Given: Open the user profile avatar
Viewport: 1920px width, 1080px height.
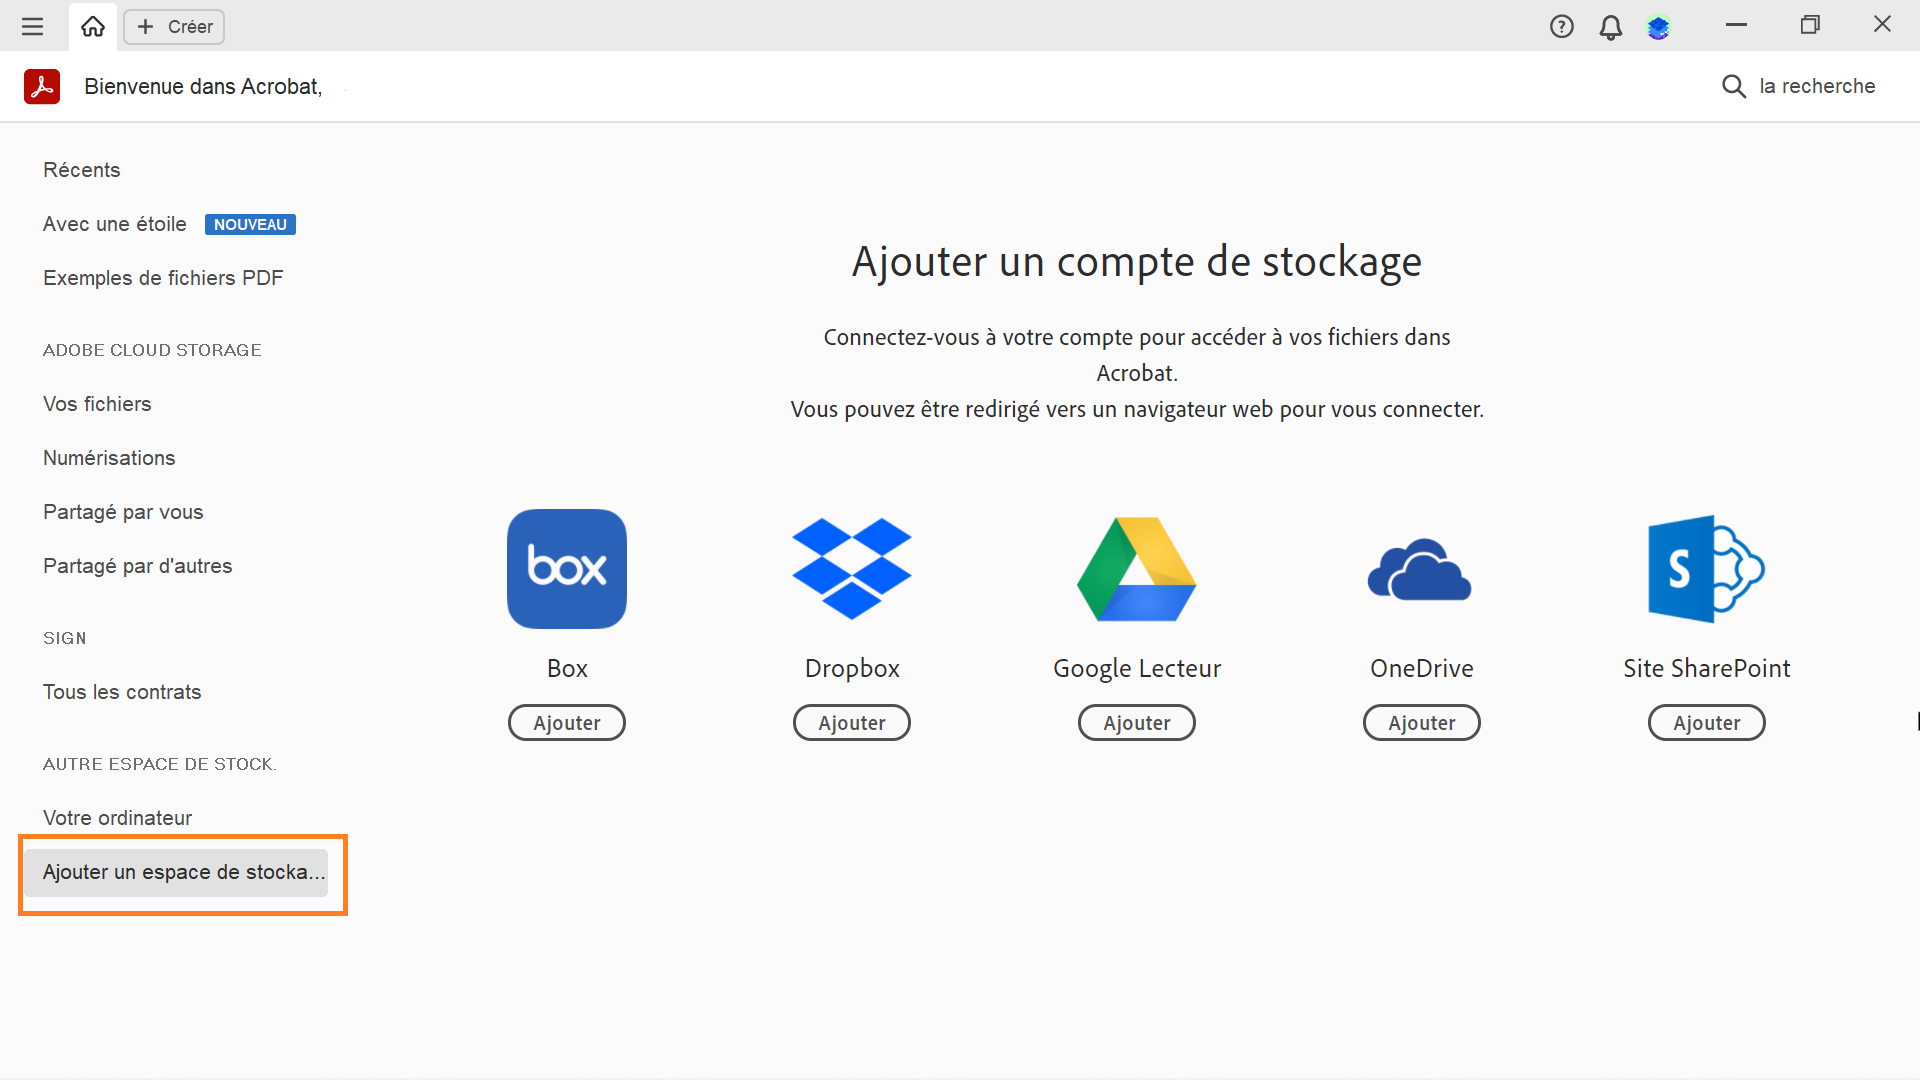Looking at the screenshot, I should click(x=1659, y=27).
